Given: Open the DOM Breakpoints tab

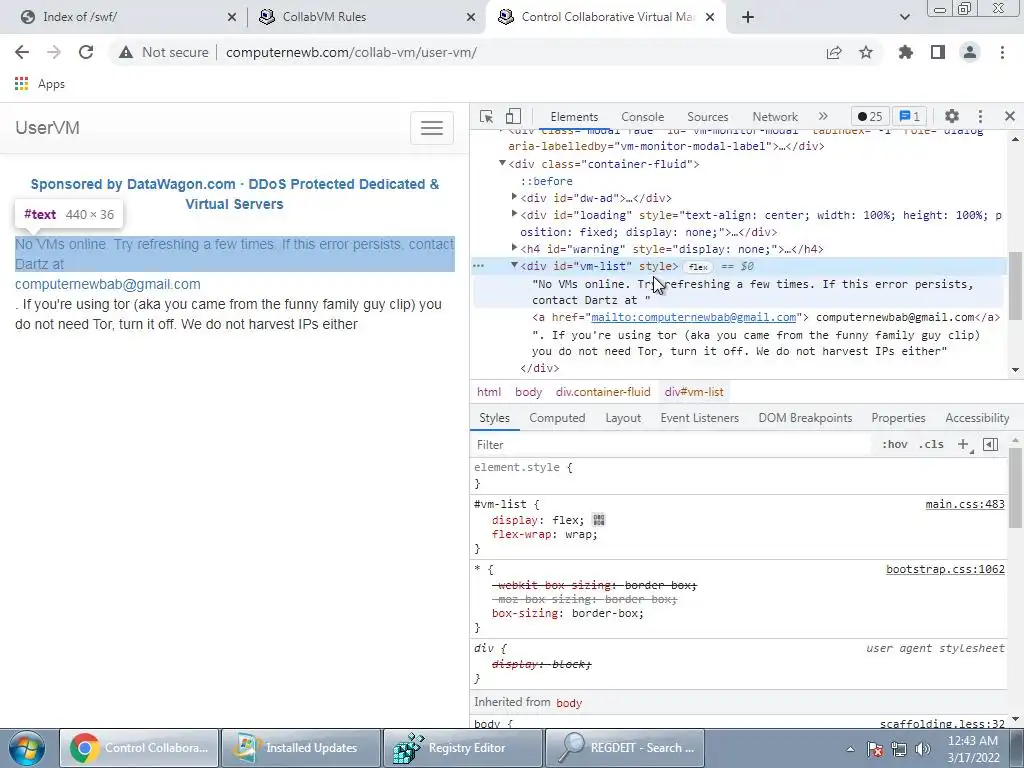Looking at the screenshot, I should click(805, 418).
